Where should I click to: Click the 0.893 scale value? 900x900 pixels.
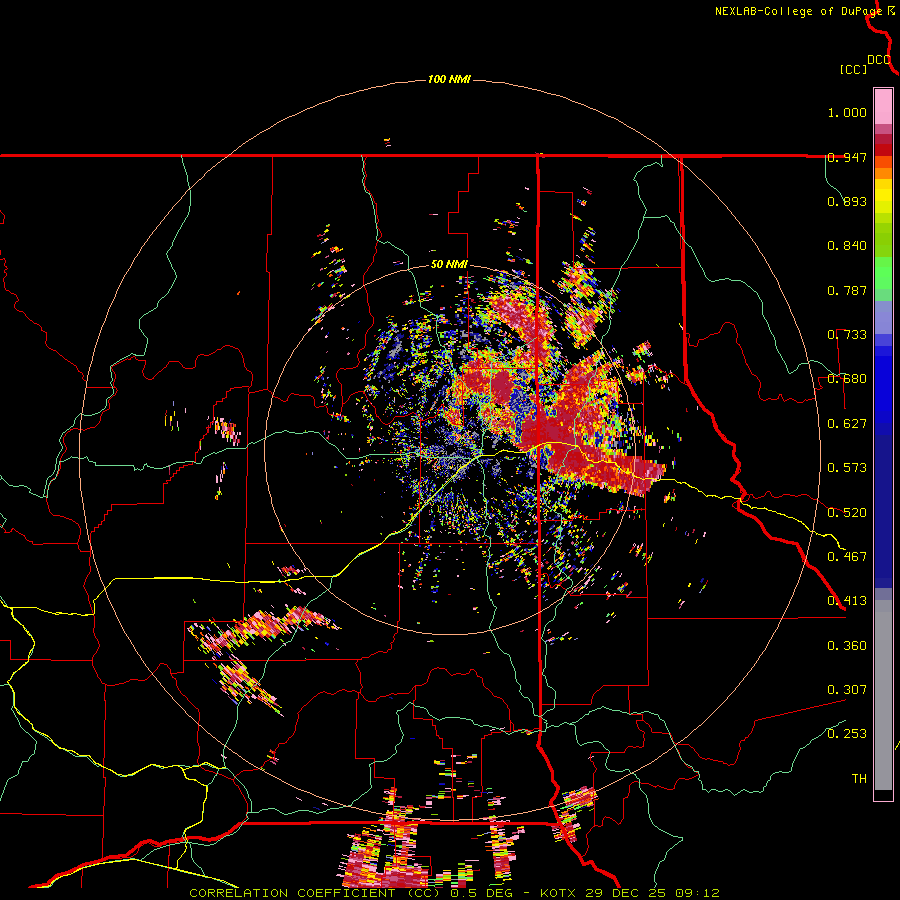pyautogui.click(x=847, y=201)
